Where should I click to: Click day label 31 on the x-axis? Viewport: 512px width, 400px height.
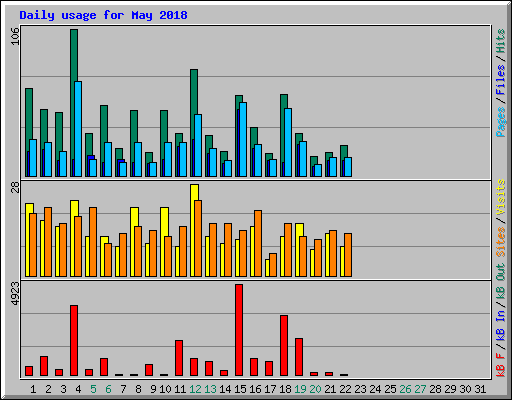(x=480, y=389)
